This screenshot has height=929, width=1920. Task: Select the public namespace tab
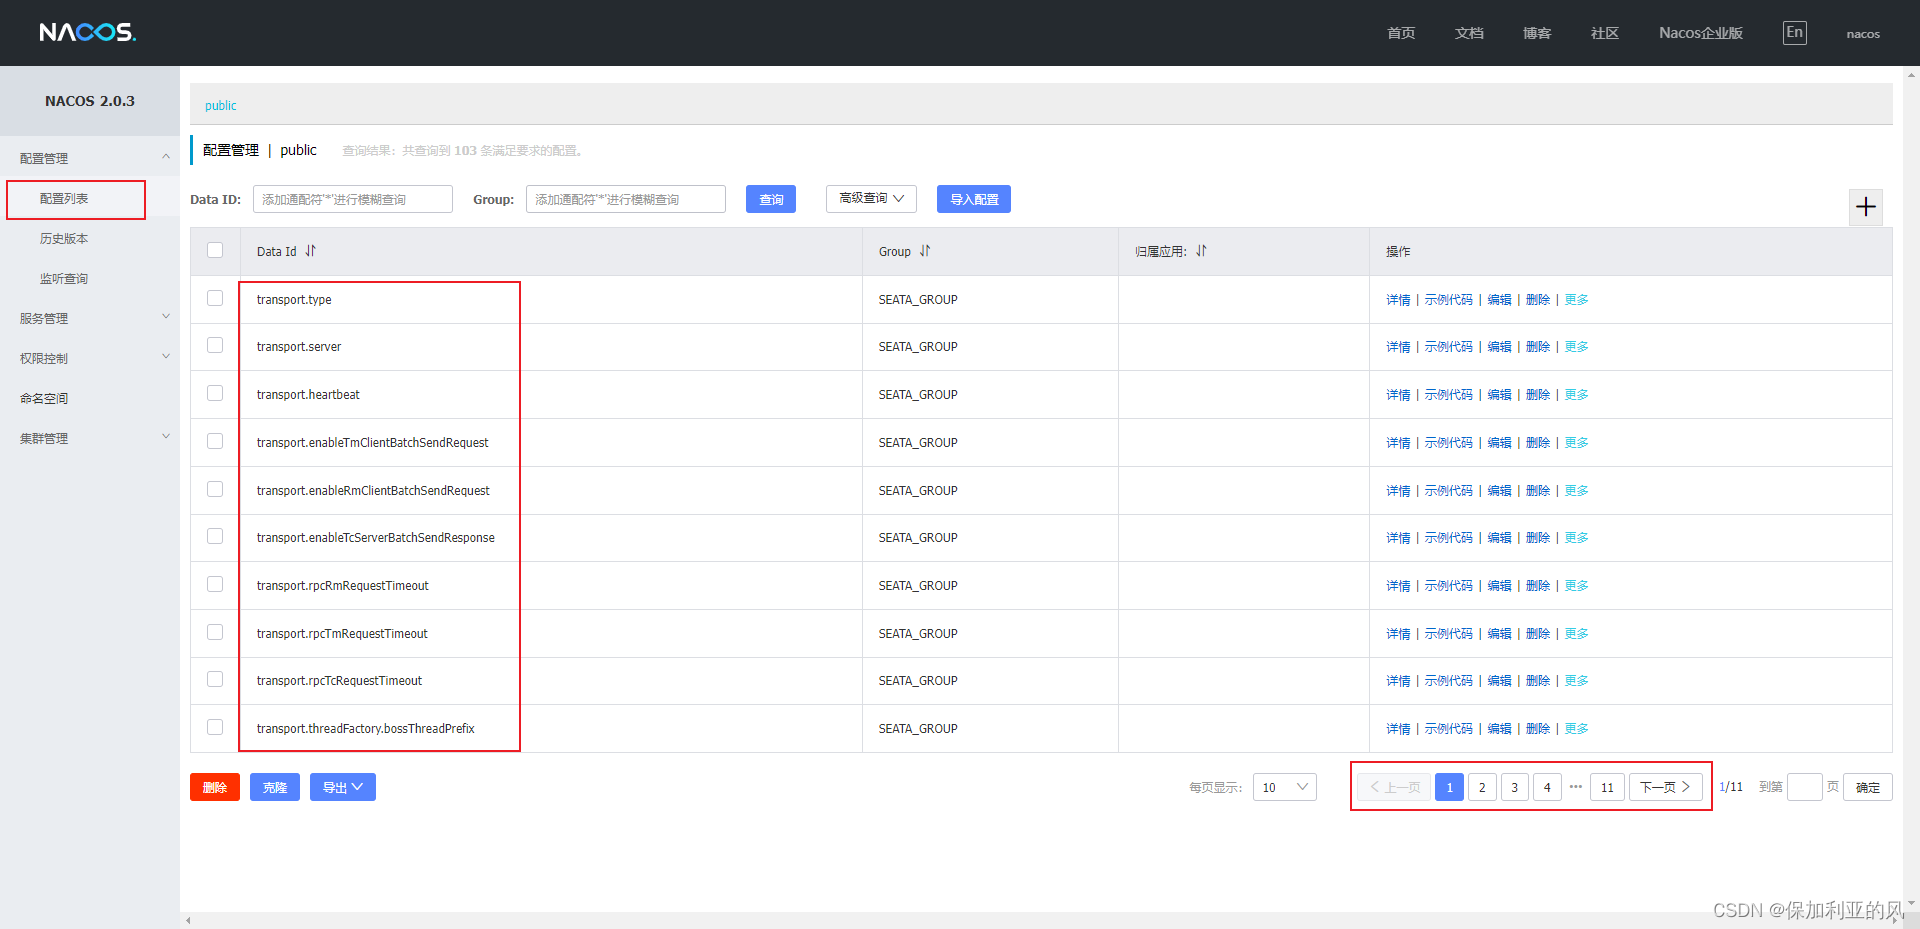click(221, 106)
